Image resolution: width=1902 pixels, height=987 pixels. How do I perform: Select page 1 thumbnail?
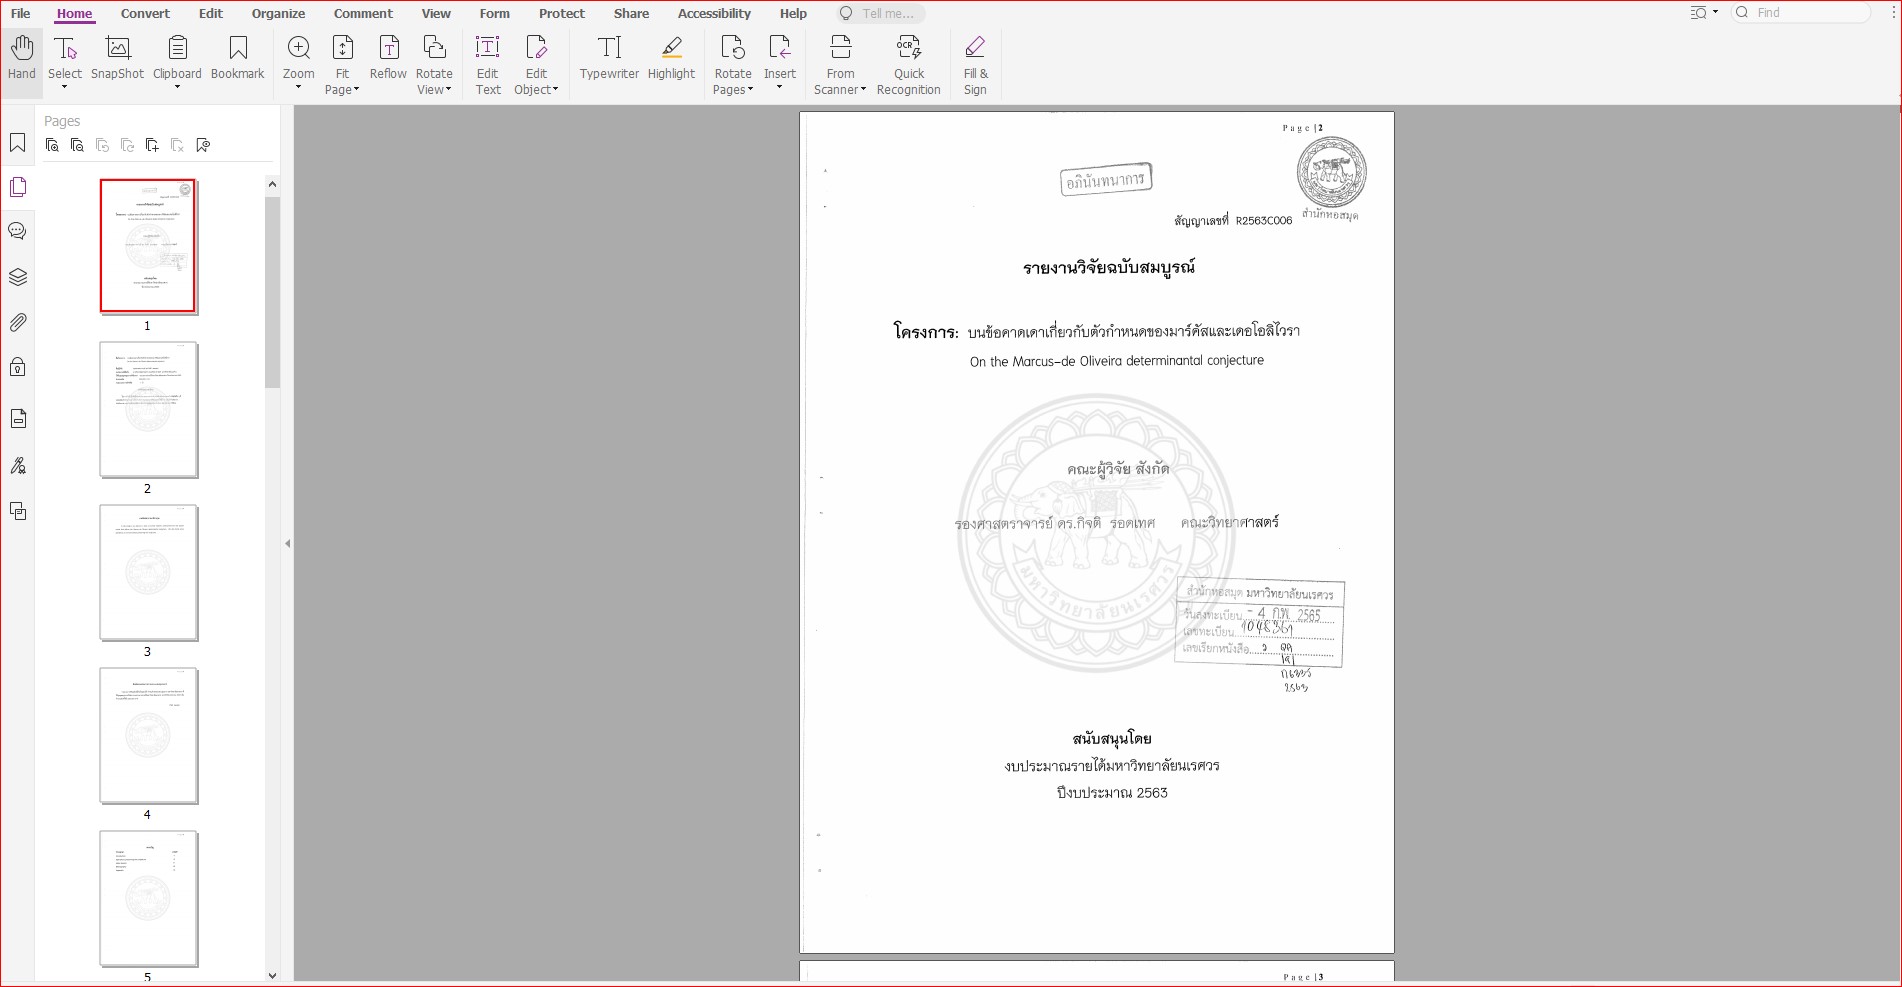pos(148,246)
